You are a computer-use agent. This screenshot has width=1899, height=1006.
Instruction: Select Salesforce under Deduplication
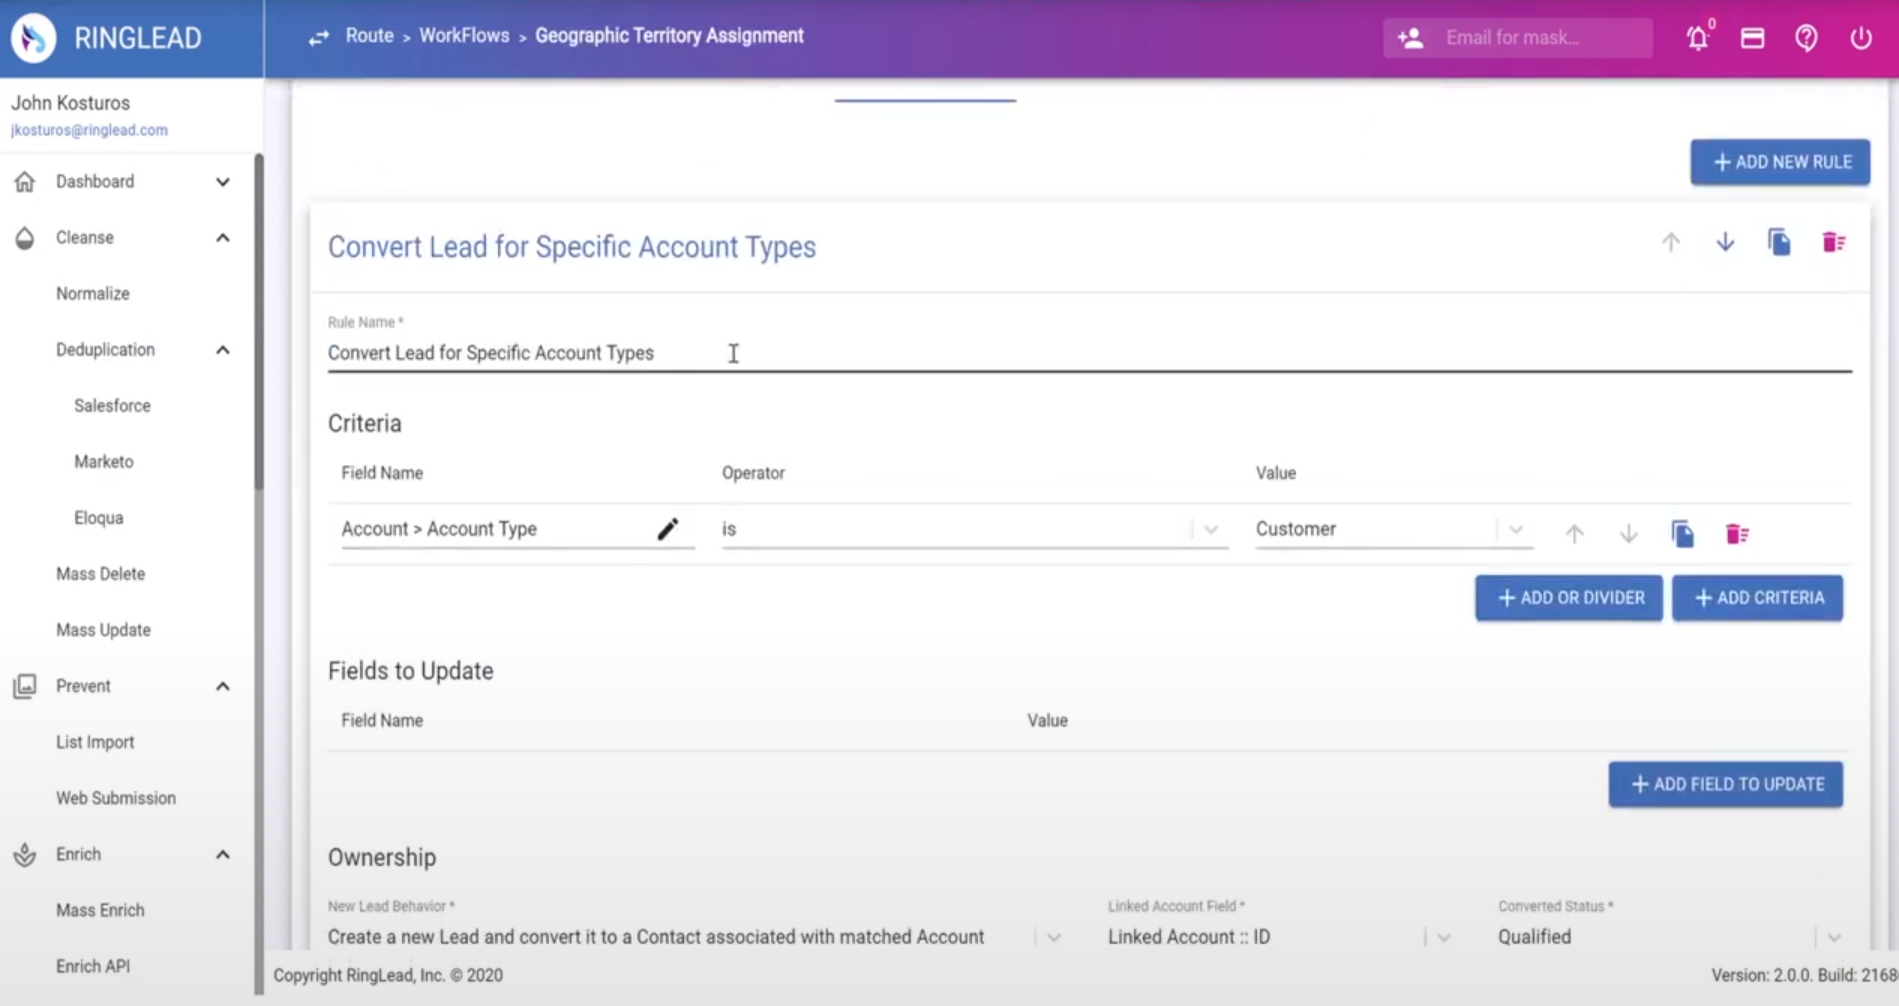[112, 406]
